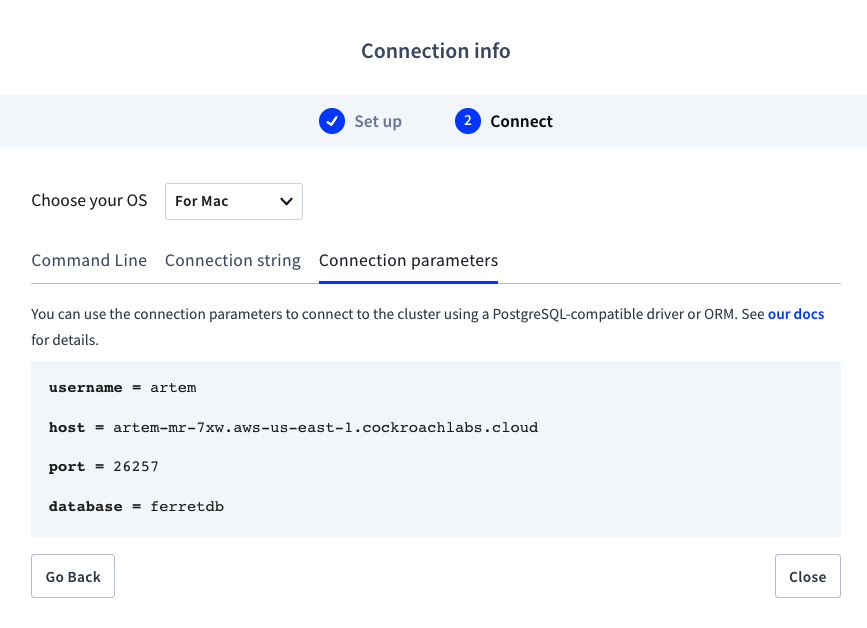Switch to the Command Line tab
The height and width of the screenshot is (628, 867).
click(x=89, y=260)
